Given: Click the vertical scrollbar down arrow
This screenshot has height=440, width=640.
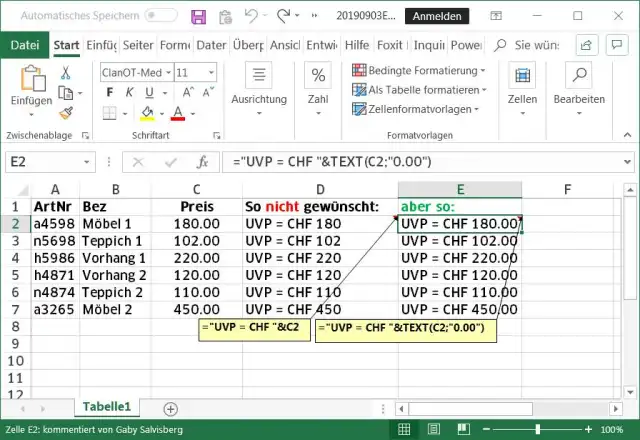Looking at the screenshot, I should tap(630, 392).
